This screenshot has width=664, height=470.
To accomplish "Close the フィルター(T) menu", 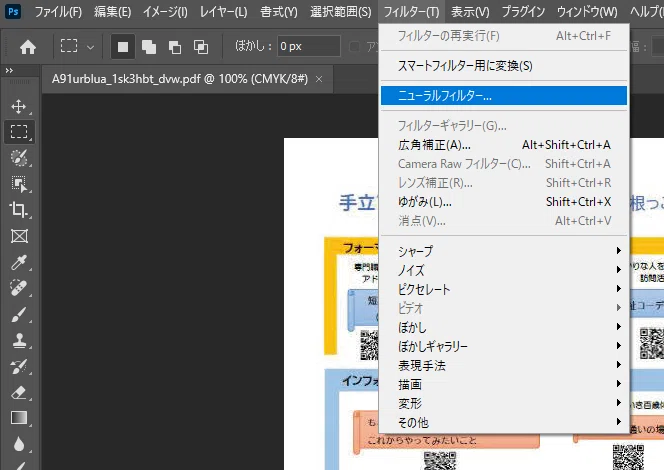I will 411,11.
